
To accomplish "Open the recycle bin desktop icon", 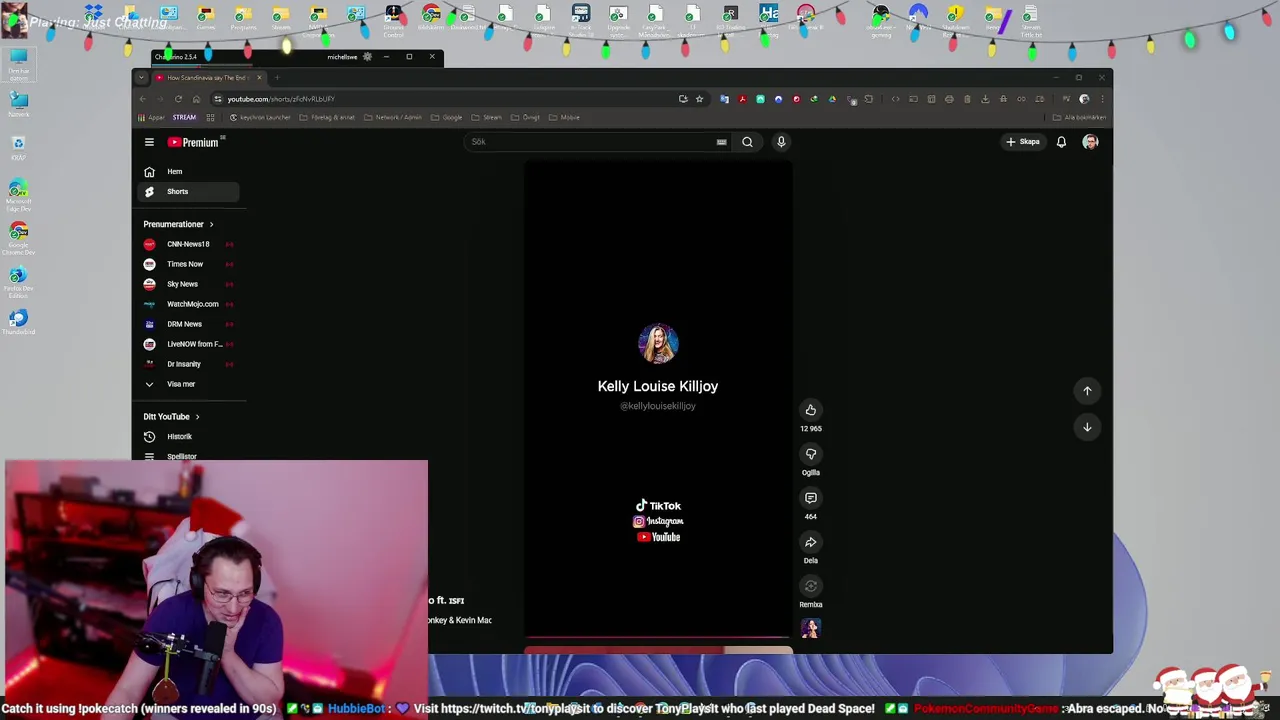I will click(18, 147).
